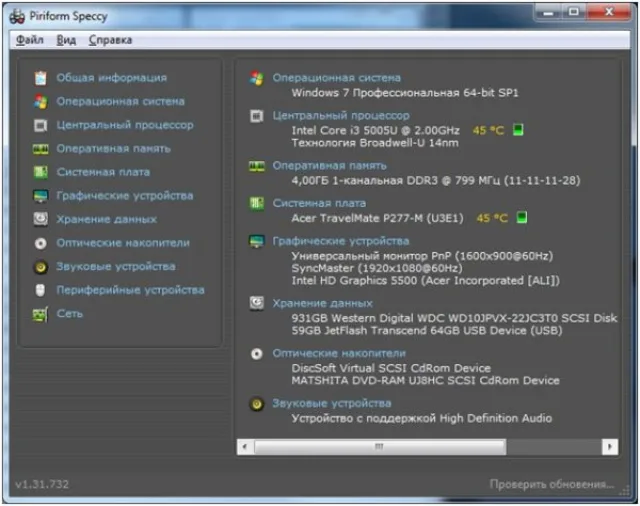Click the 59GB JetFlash Transcend line
This screenshot has height=506, width=640.
[427, 331]
